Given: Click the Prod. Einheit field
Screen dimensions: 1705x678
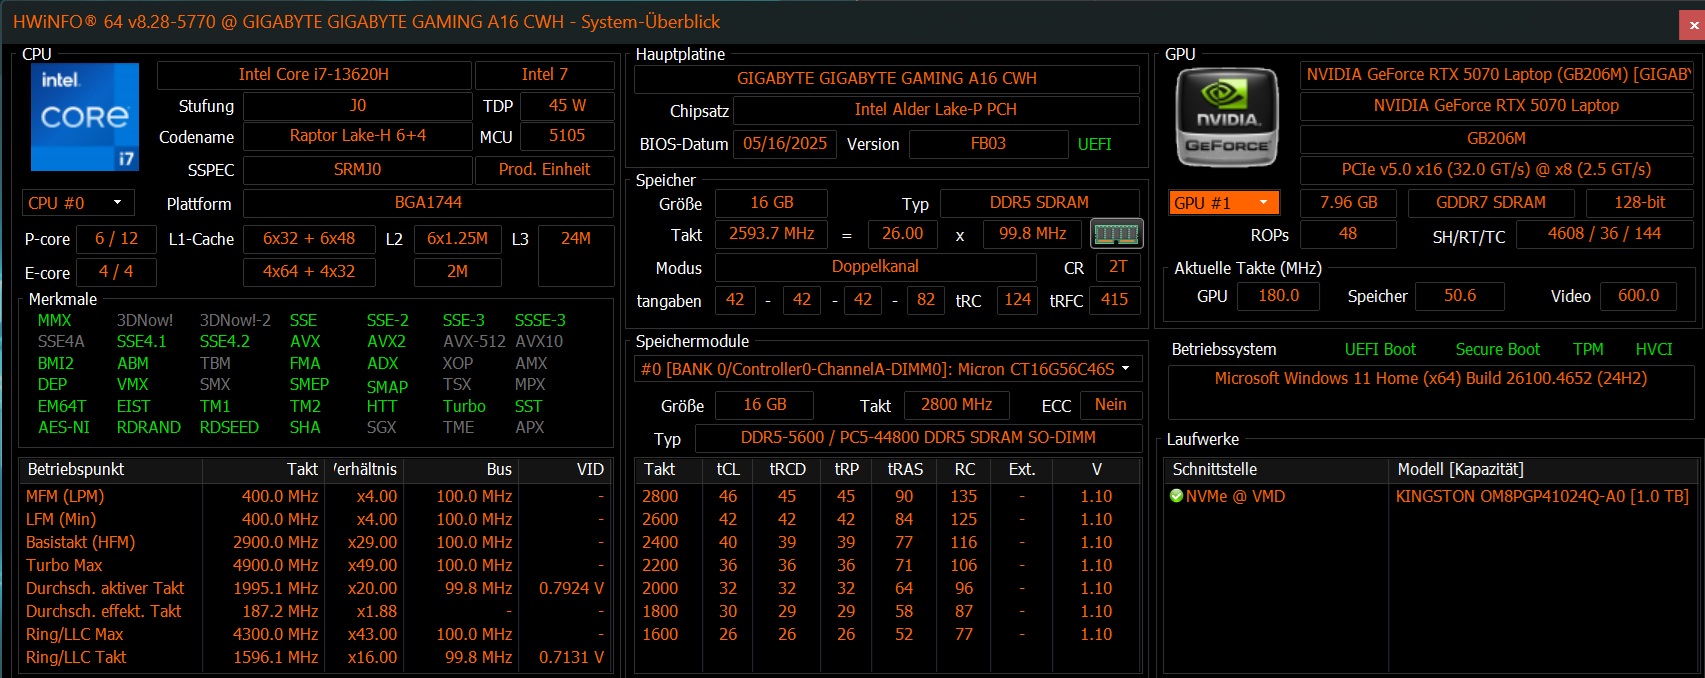Looking at the screenshot, I should [545, 170].
